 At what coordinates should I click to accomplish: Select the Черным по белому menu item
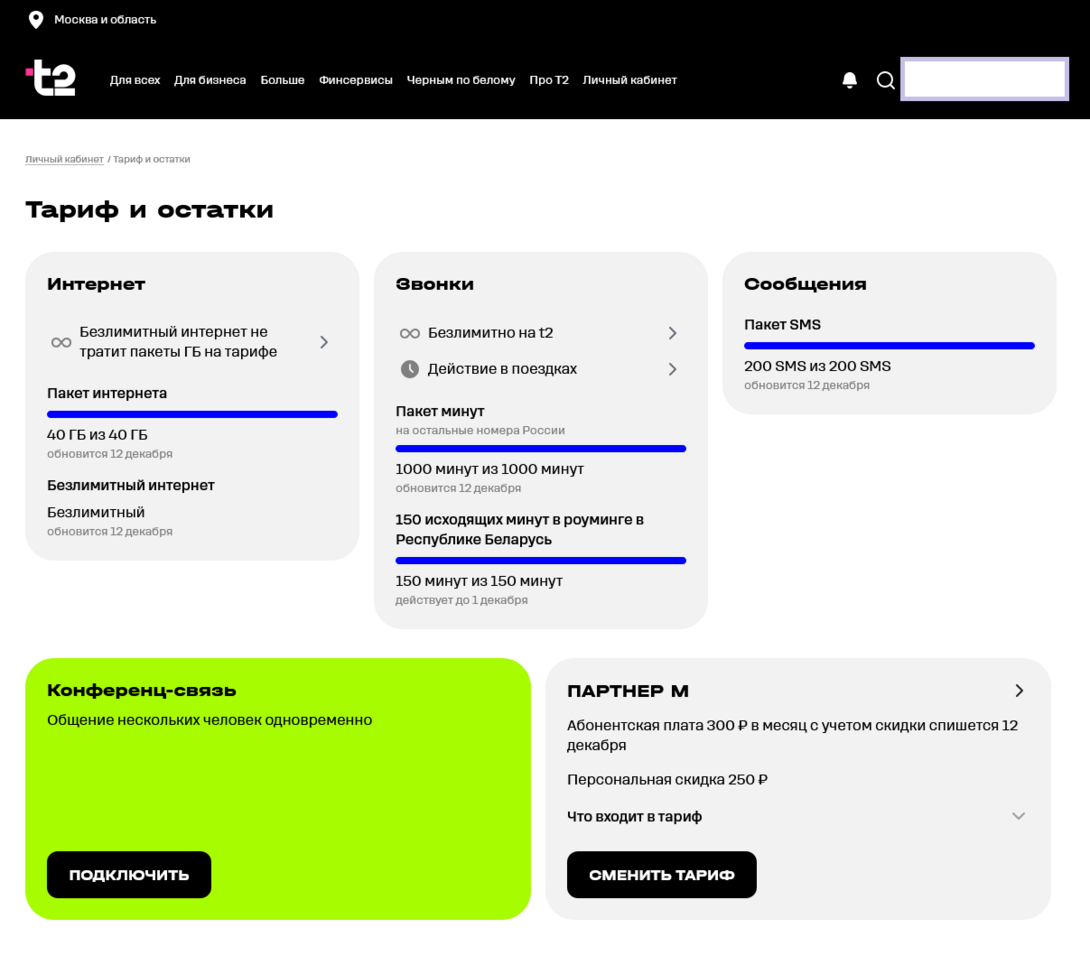pos(460,80)
